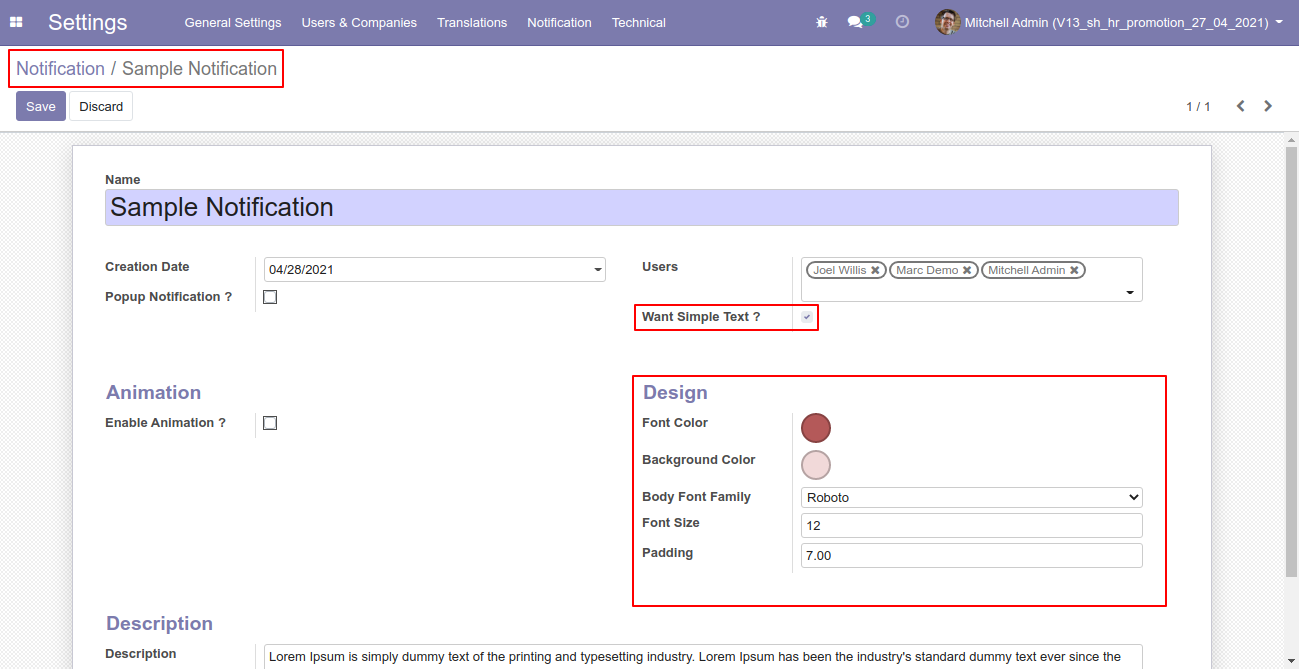Toggle Want Simple Text checkbox
Screen dimensions: 1299x669
click(x=807, y=317)
